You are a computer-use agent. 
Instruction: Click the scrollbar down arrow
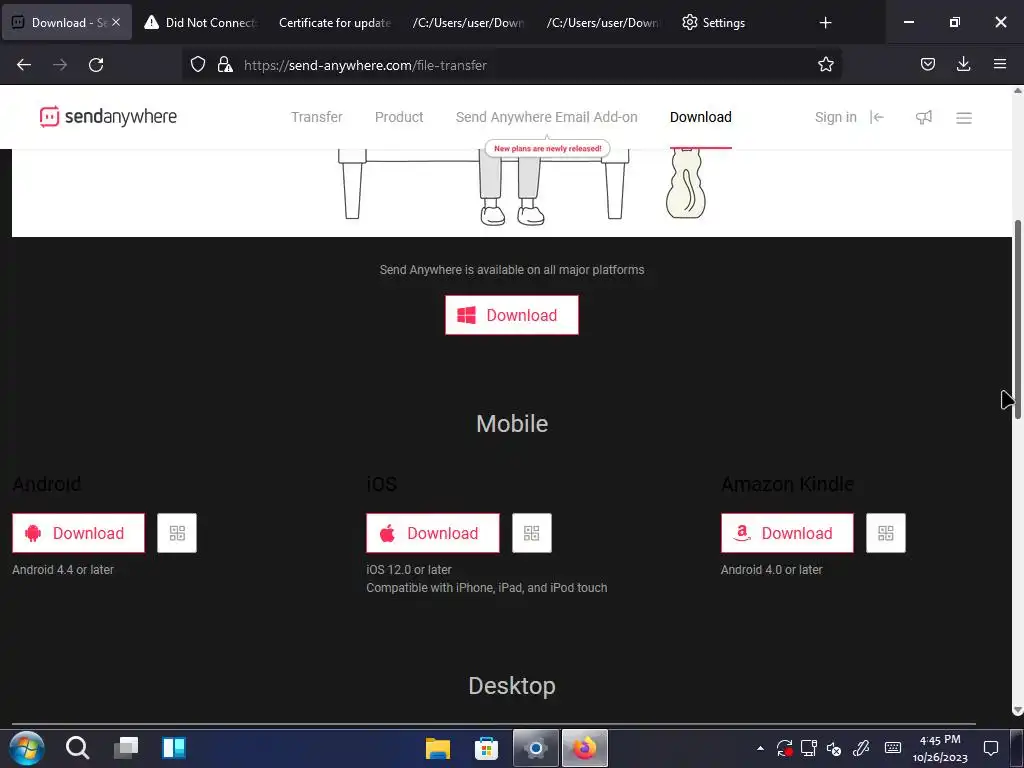[1017, 711]
